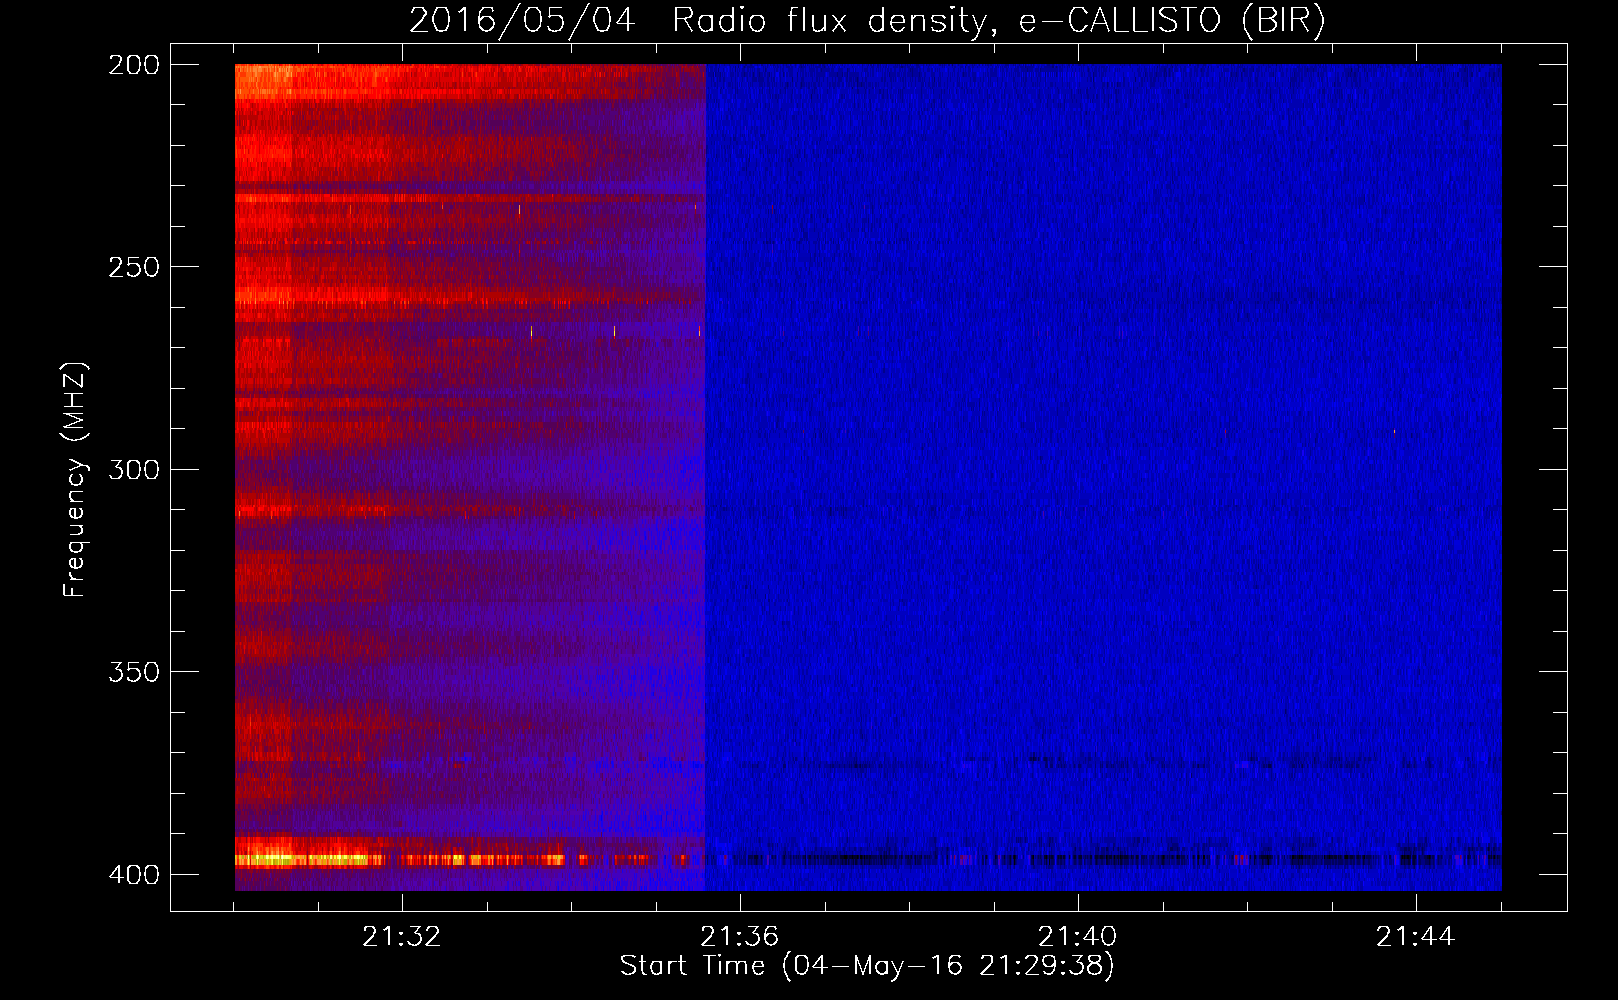Image resolution: width=1618 pixels, height=1000 pixels.
Task: Click the 200 frequency tick label
Action: tap(134, 65)
